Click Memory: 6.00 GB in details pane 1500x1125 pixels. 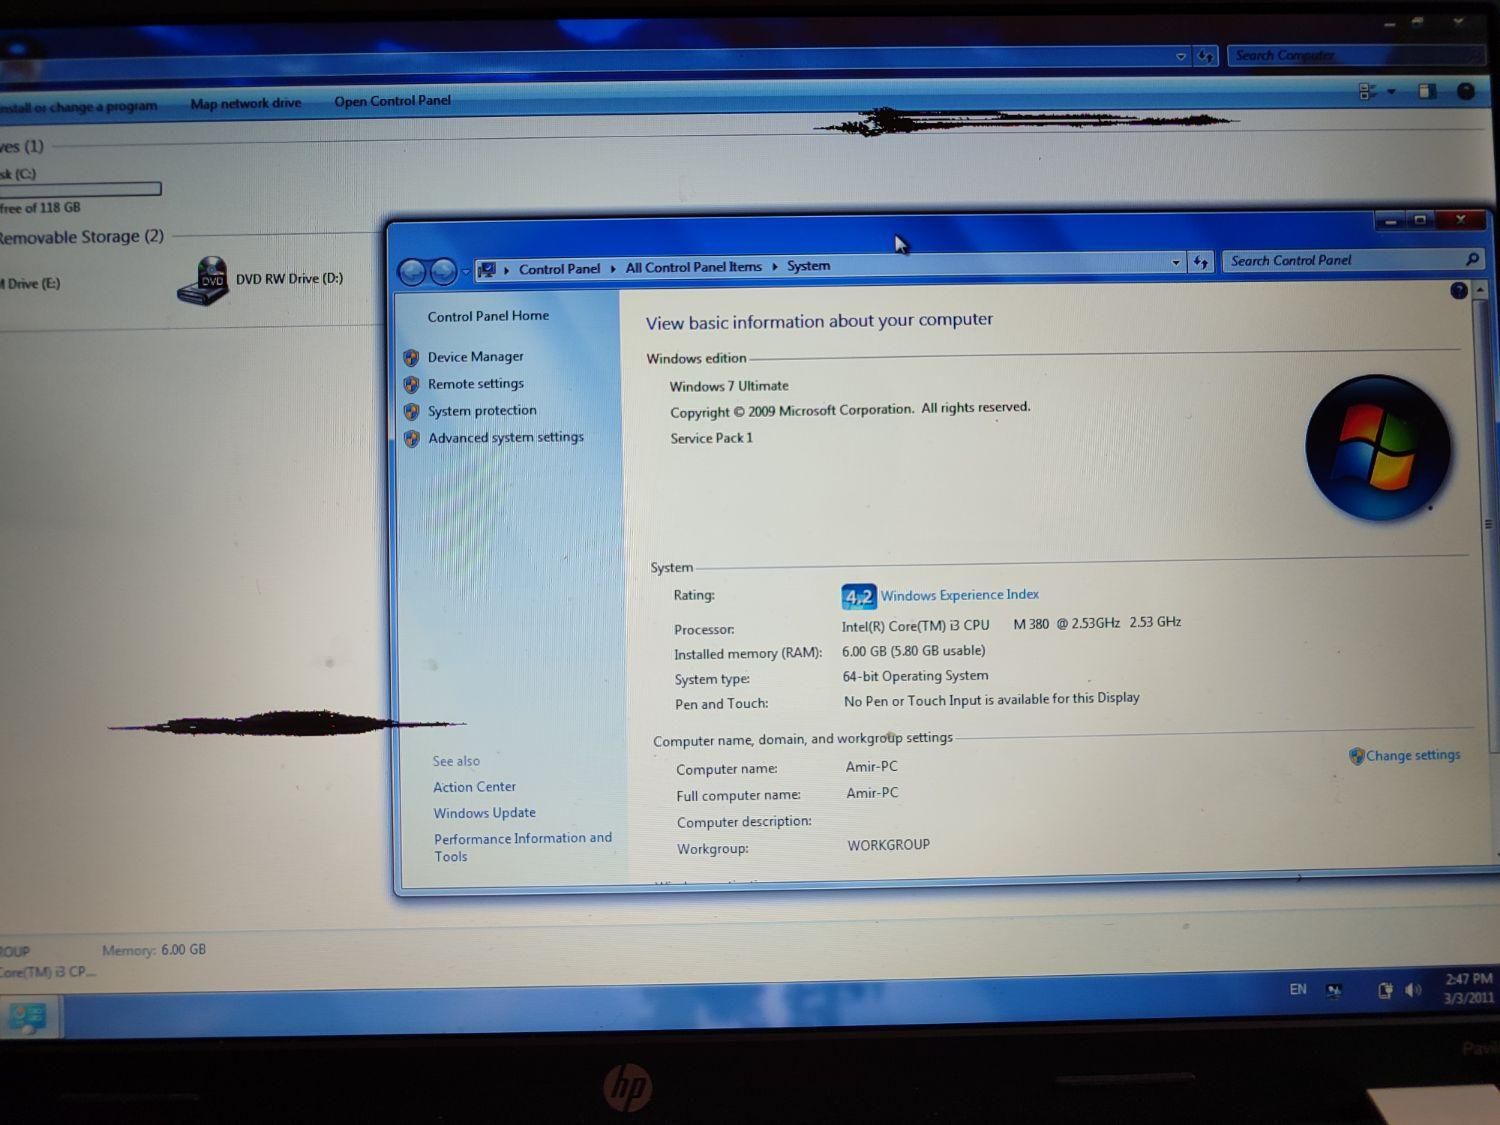[154, 950]
